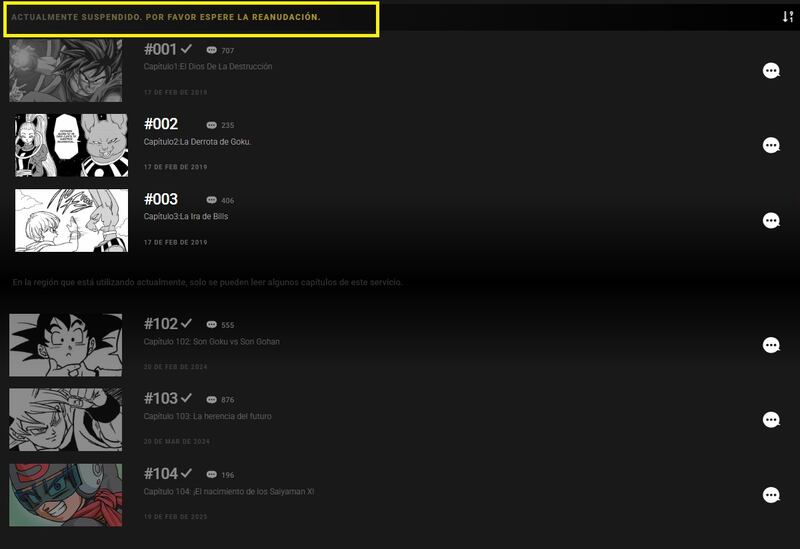
Task: Select the colored chapter #104 thumbnail
Action: click(66, 495)
